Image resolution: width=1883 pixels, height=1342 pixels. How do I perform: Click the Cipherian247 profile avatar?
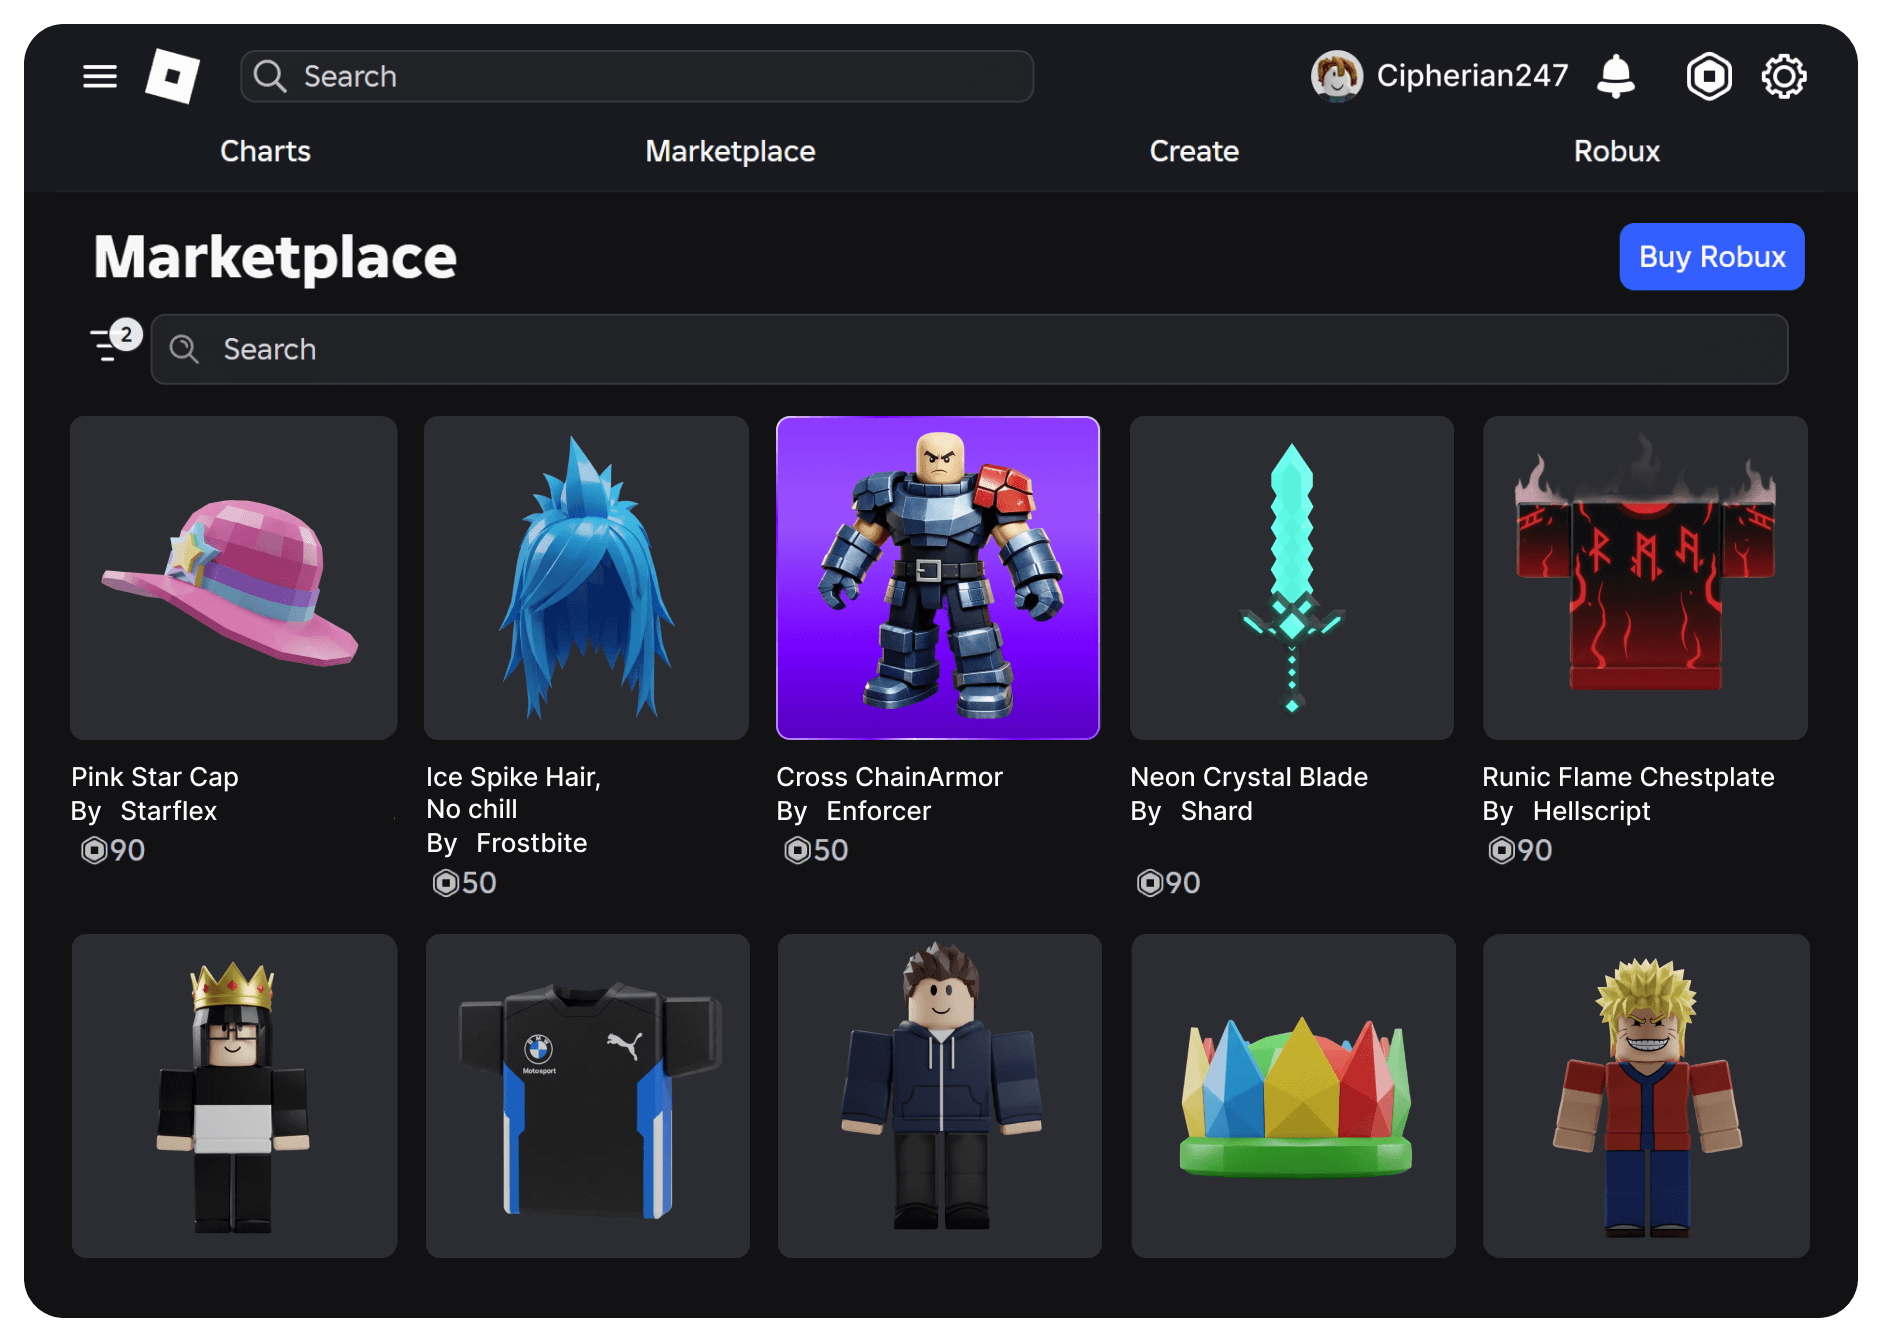tap(1336, 76)
